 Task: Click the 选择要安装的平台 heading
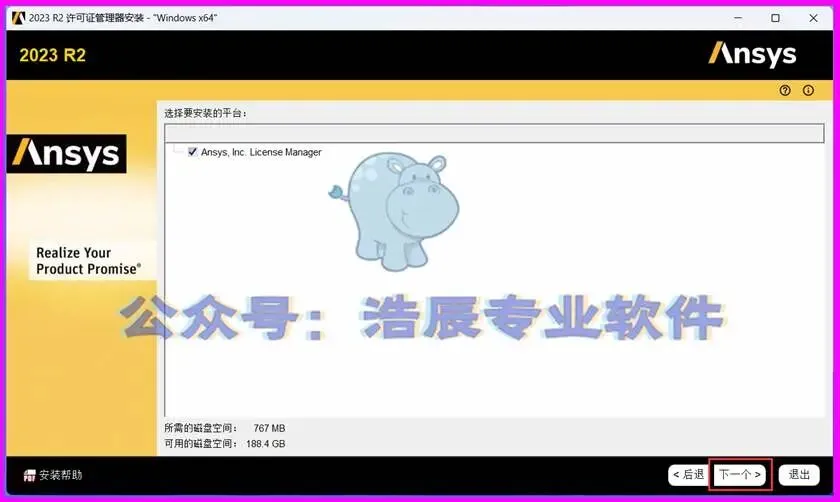(x=205, y=113)
